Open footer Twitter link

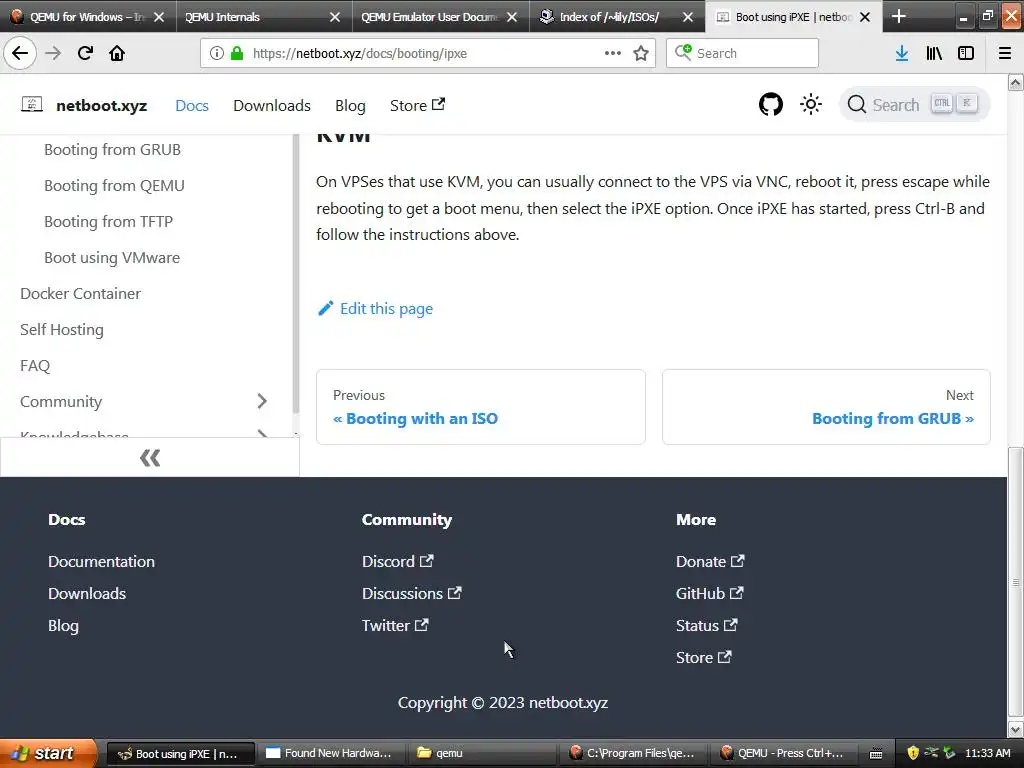coord(395,625)
